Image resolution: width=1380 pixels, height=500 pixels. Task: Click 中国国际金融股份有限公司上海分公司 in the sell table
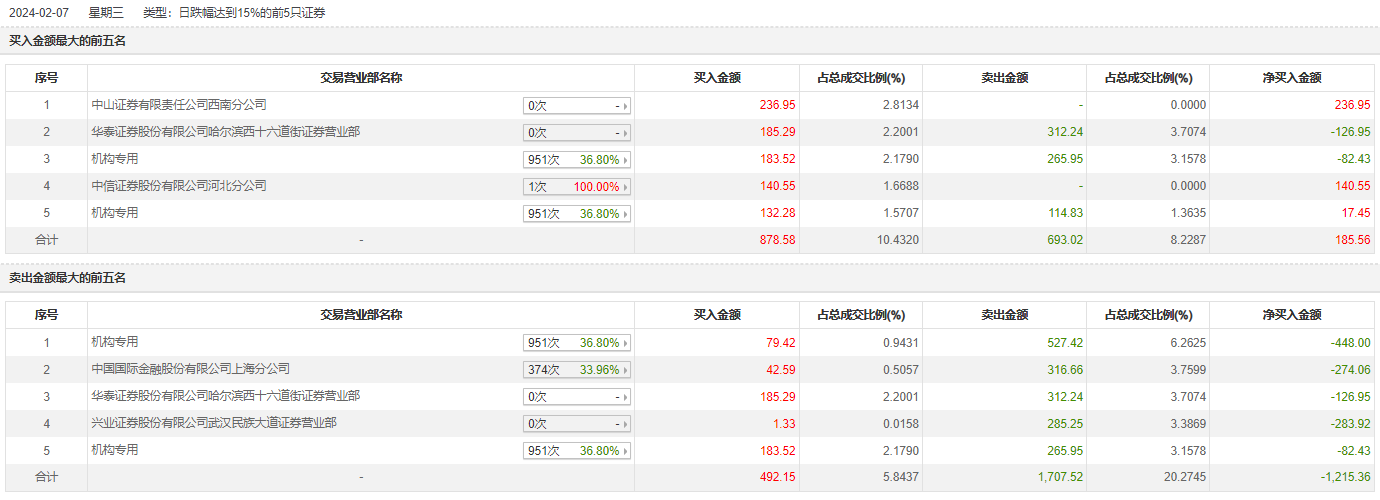coord(190,368)
